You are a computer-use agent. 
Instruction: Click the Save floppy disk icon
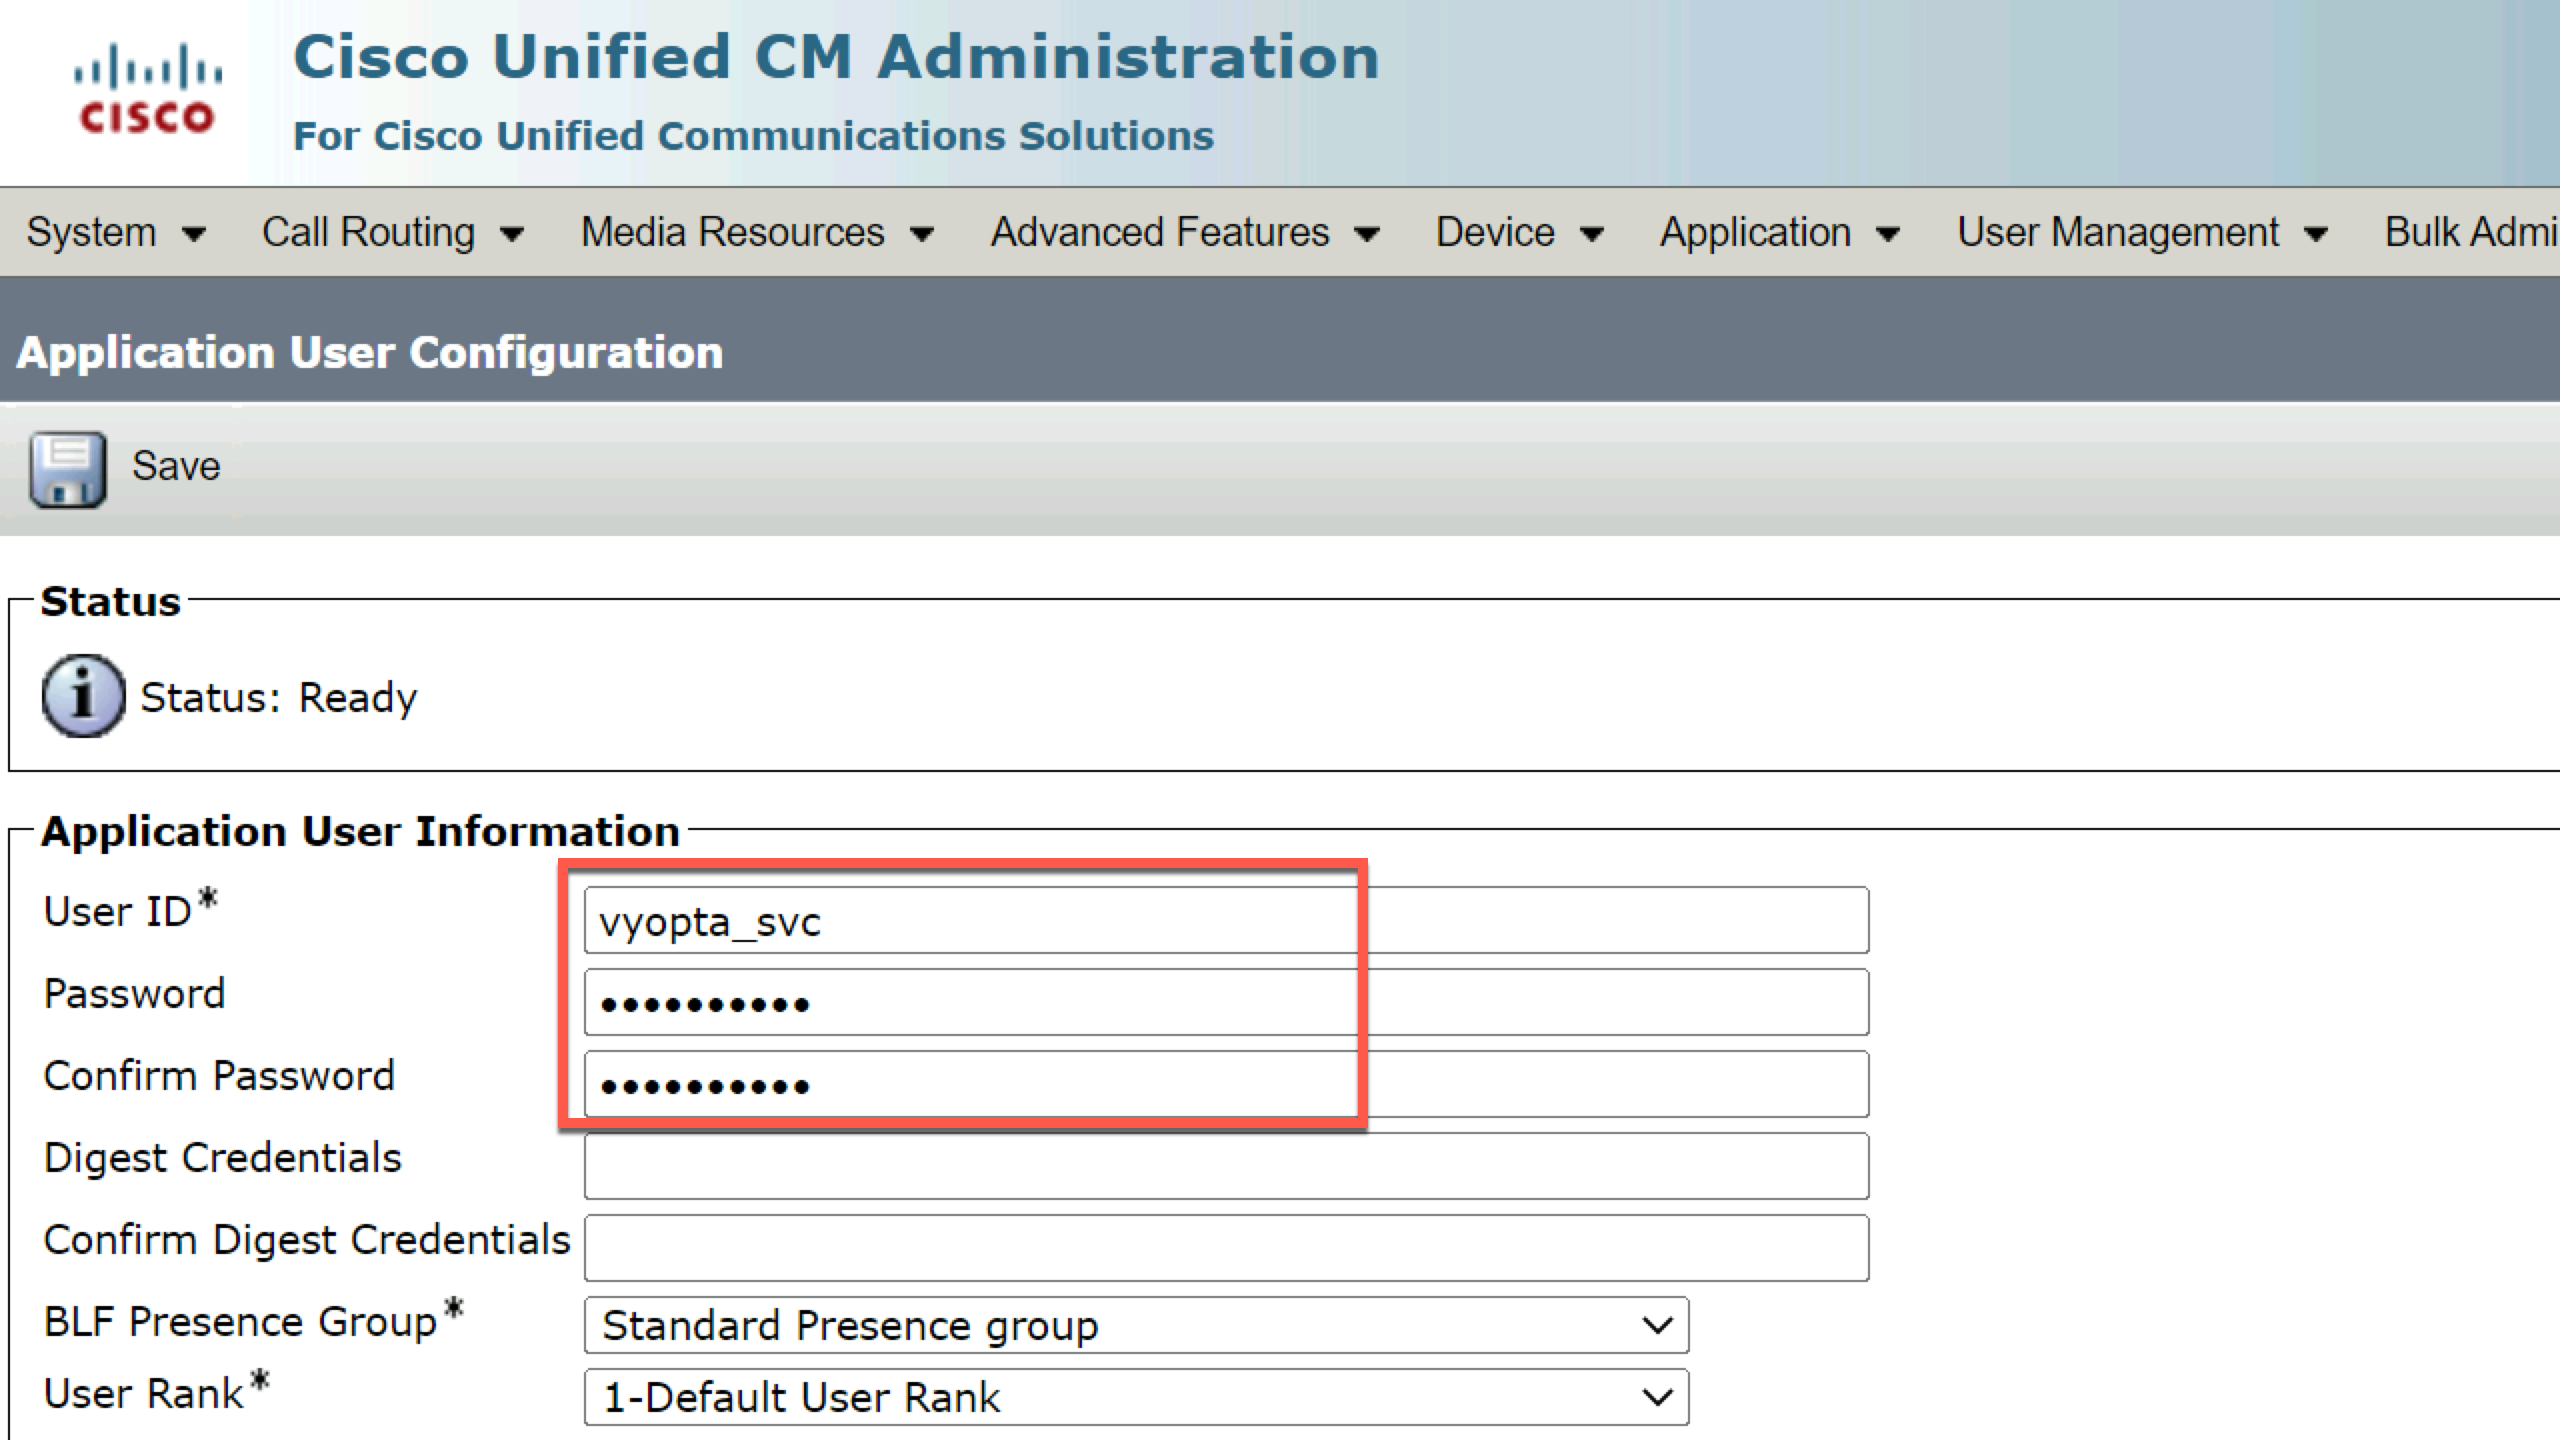click(67, 469)
